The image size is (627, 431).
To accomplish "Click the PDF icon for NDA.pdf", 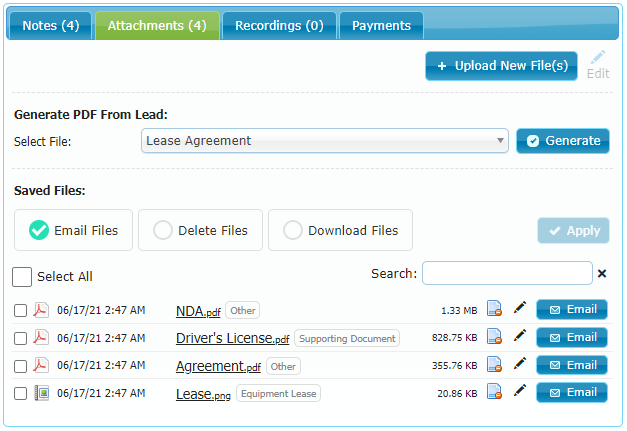I will point(41,310).
